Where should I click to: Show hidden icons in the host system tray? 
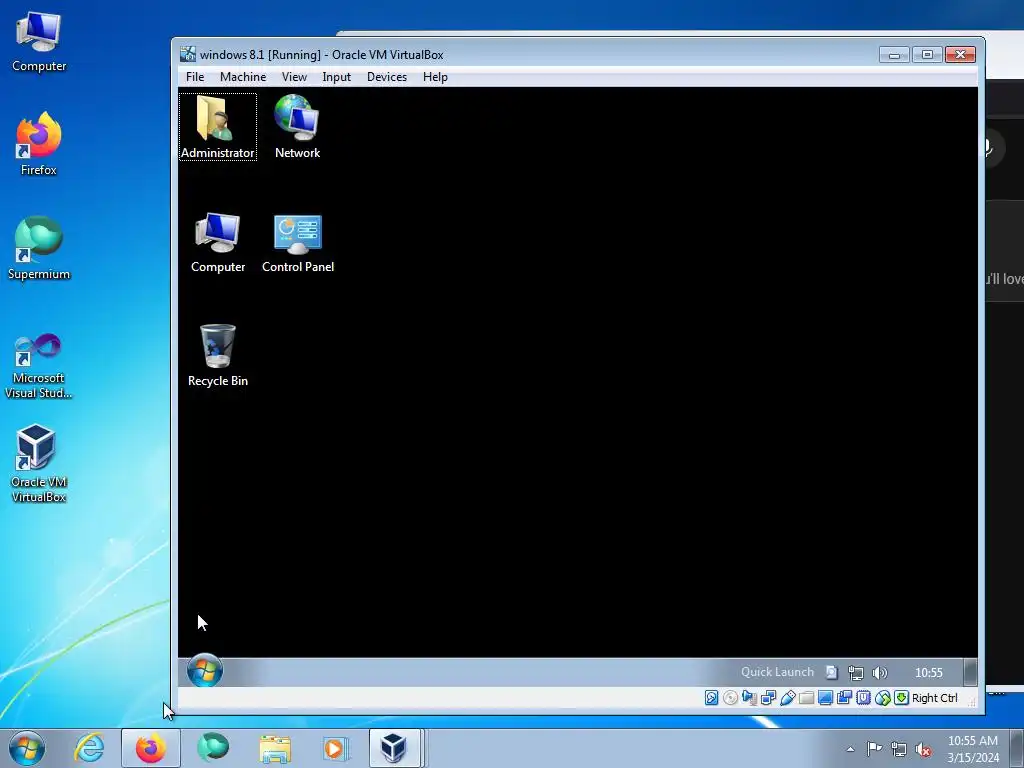[x=850, y=749]
